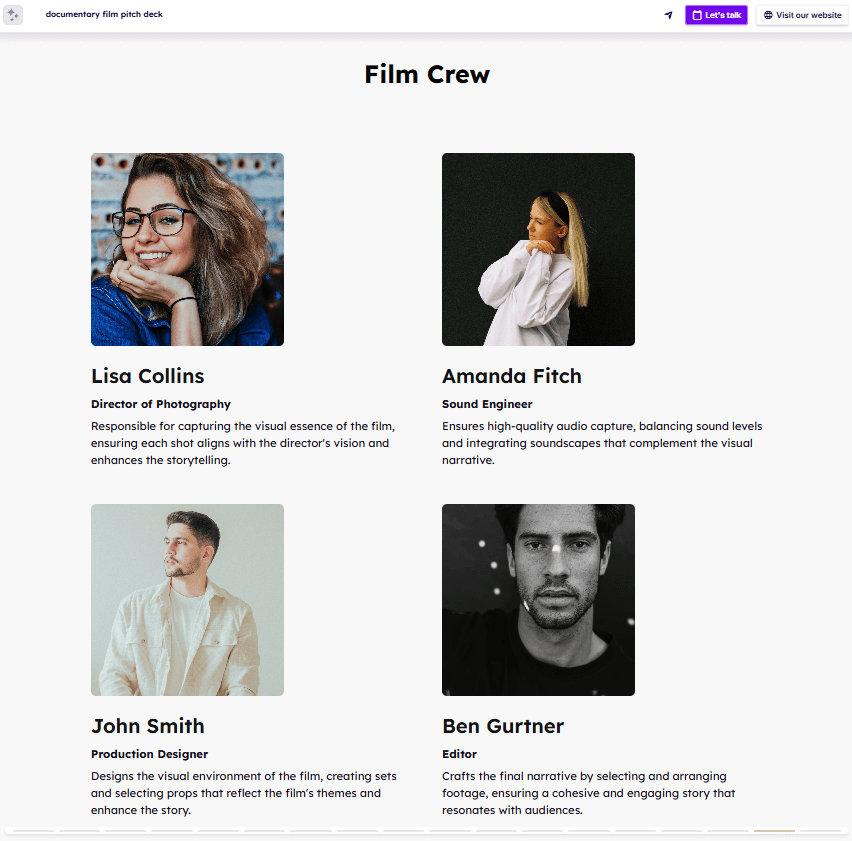Jump to the last slide progress segment
Image resolution: width=852 pixels, height=841 pixels.
820,831
